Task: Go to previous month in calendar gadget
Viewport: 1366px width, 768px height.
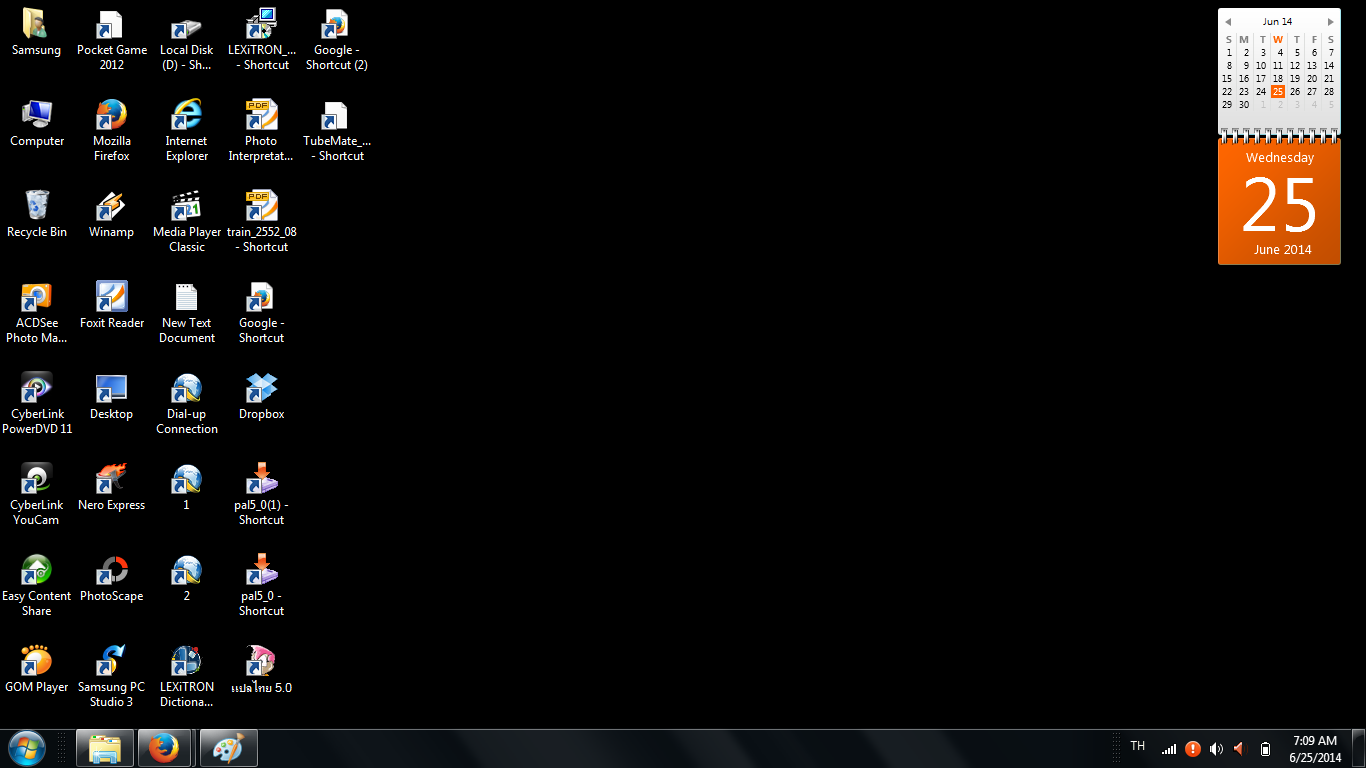Action: tap(1228, 22)
